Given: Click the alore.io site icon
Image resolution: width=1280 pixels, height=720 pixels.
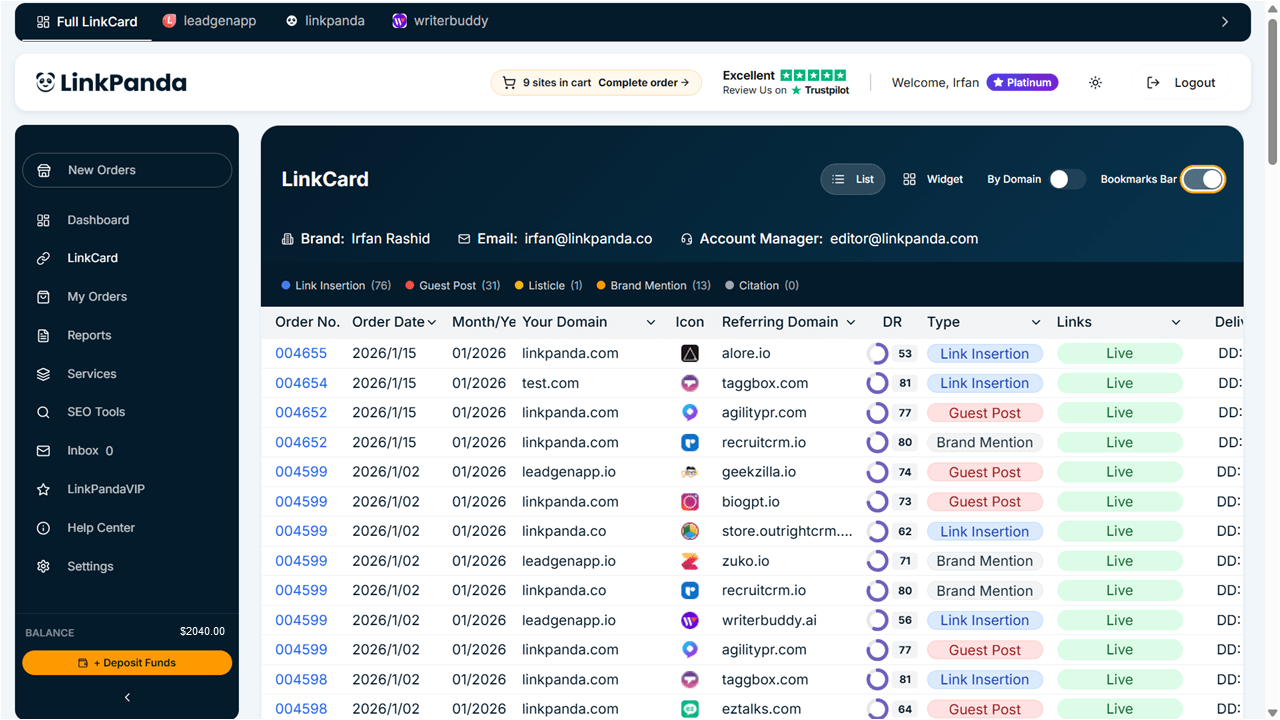Looking at the screenshot, I should [x=689, y=353].
